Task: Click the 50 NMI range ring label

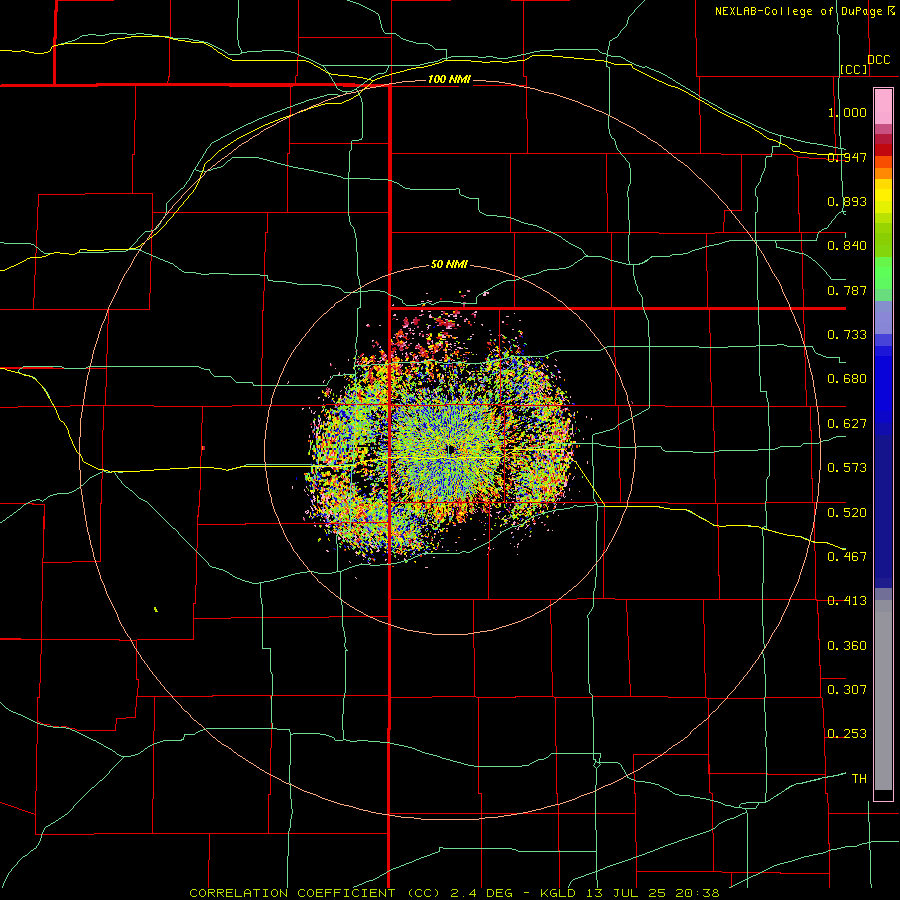Action: click(449, 265)
